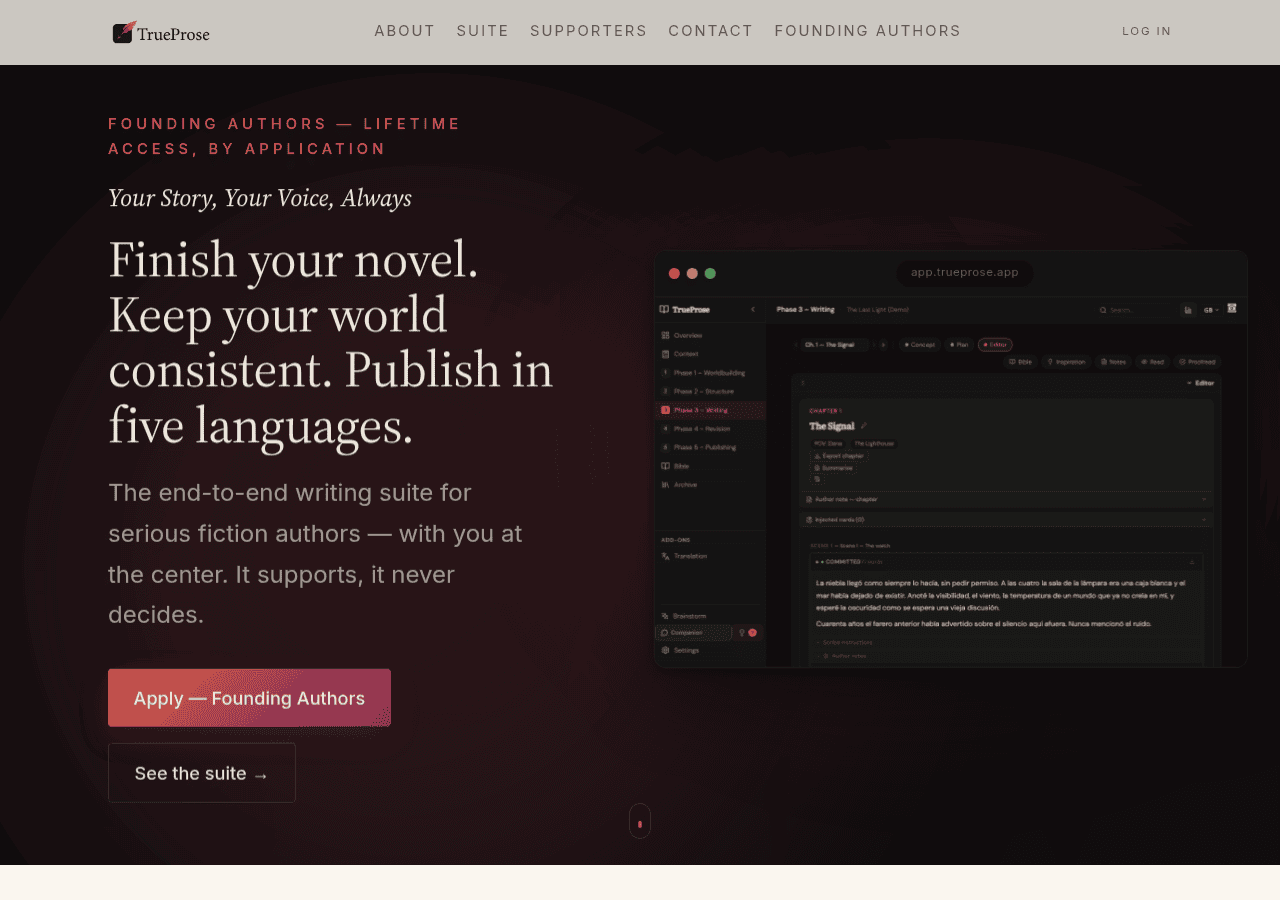
Task: Open the Bible item in the sidebar
Action: (x=708, y=466)
